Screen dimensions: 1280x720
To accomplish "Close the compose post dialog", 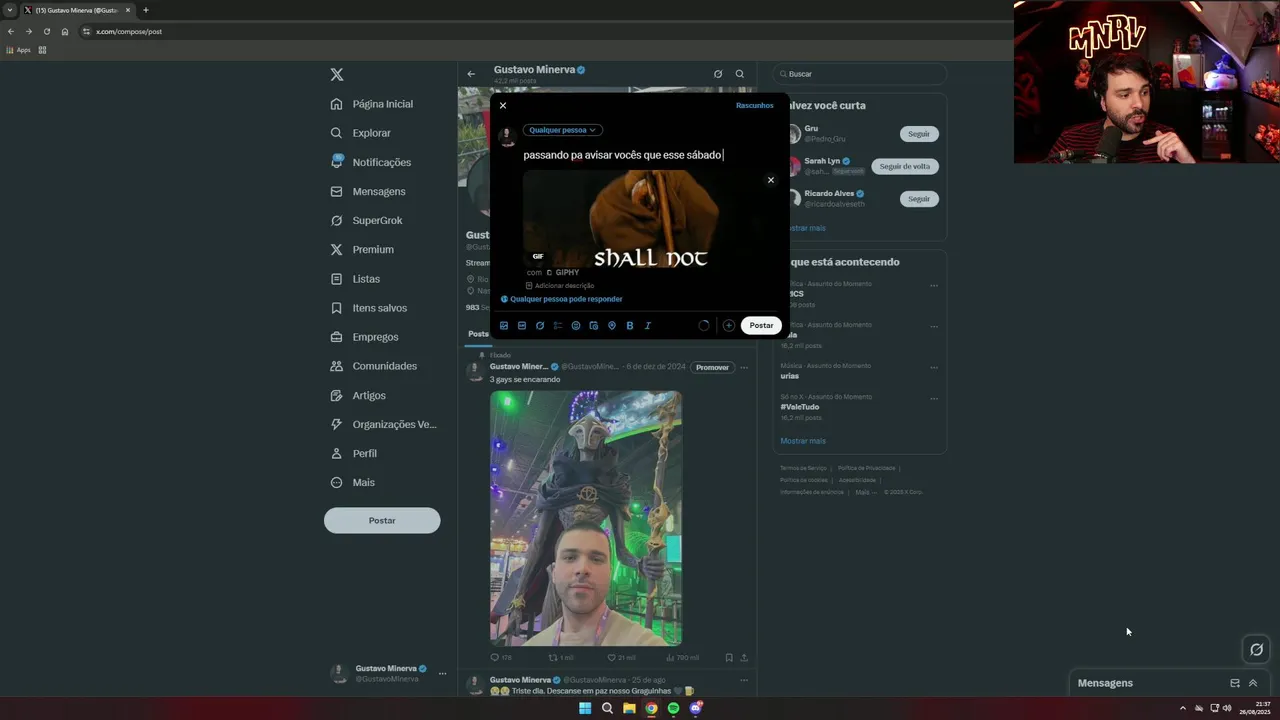I will pyautogui.click(x=503, y=105).
